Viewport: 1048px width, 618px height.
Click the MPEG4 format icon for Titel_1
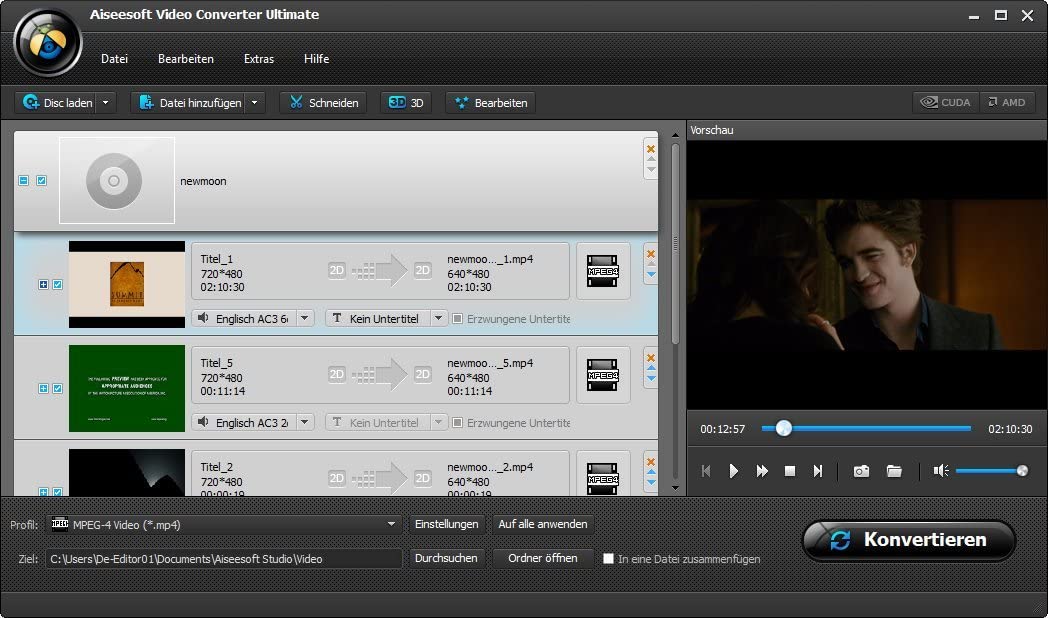(x=603, y=271)
